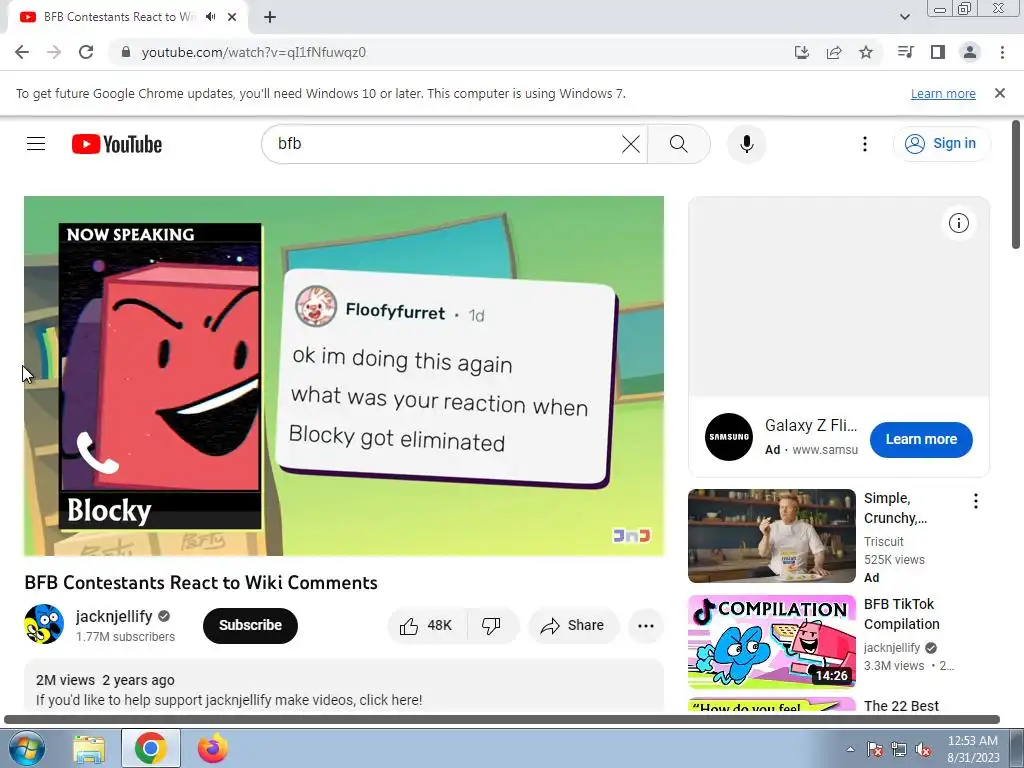Viewport: 1024px width, 768px height.
Task: Open Samsung advertiser logo
Action: coord(729,437)
